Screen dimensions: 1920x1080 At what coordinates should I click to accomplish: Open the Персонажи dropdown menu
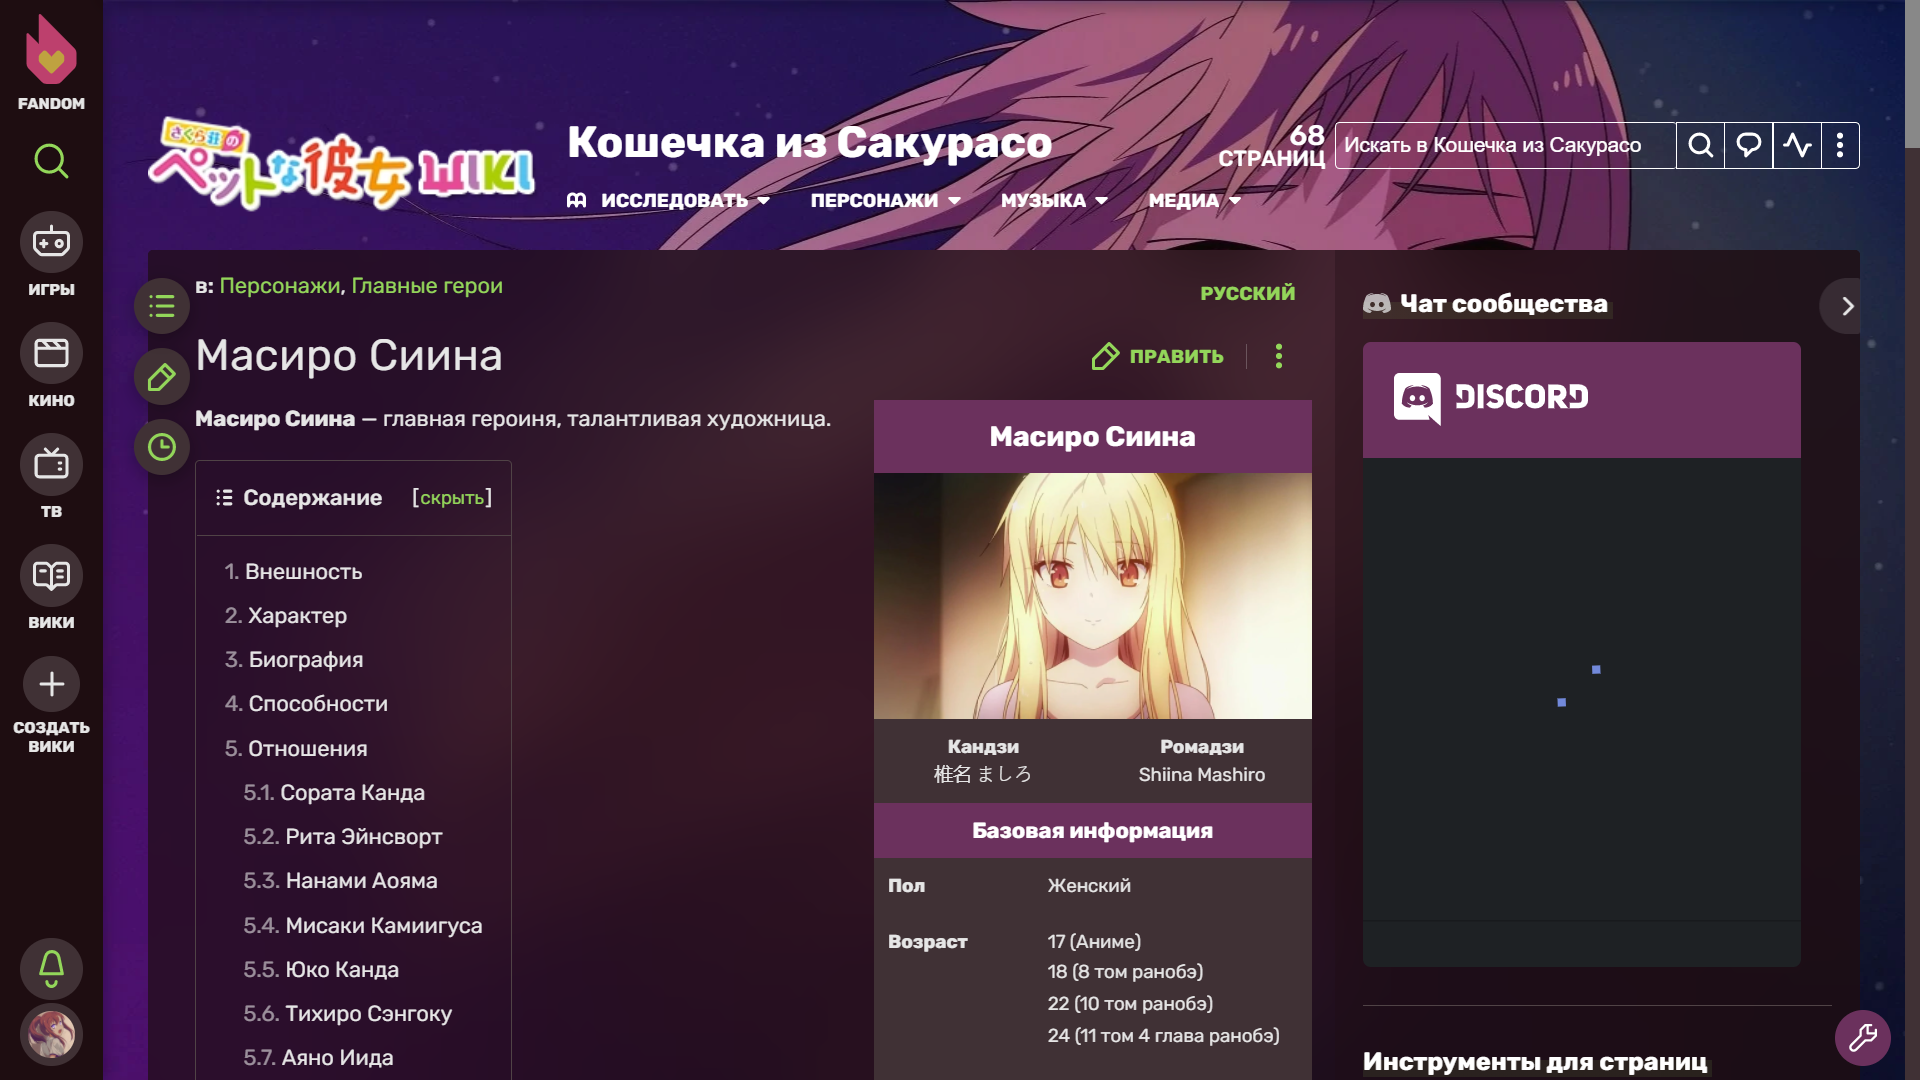tap(884, 201)
